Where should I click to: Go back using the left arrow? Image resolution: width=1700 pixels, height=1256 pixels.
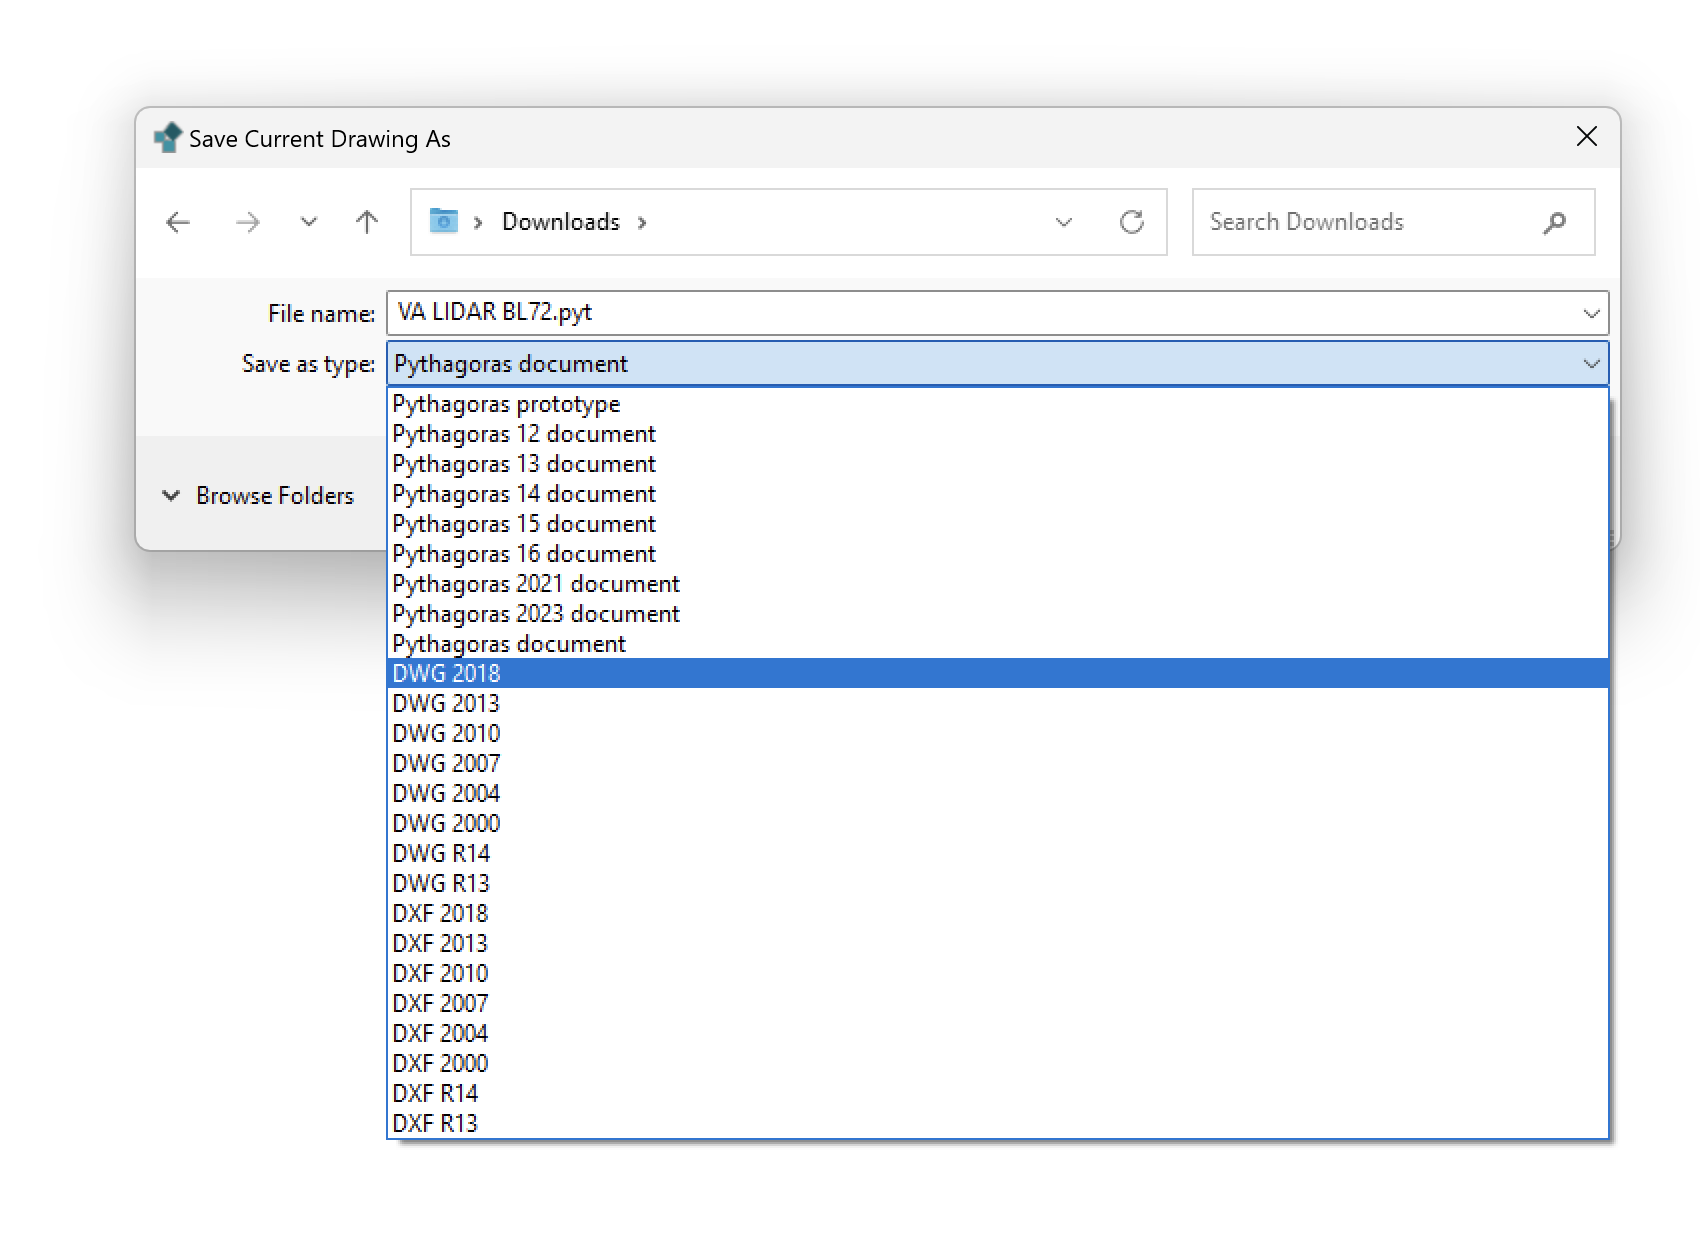pyautogui.click(x=178, y=222)
